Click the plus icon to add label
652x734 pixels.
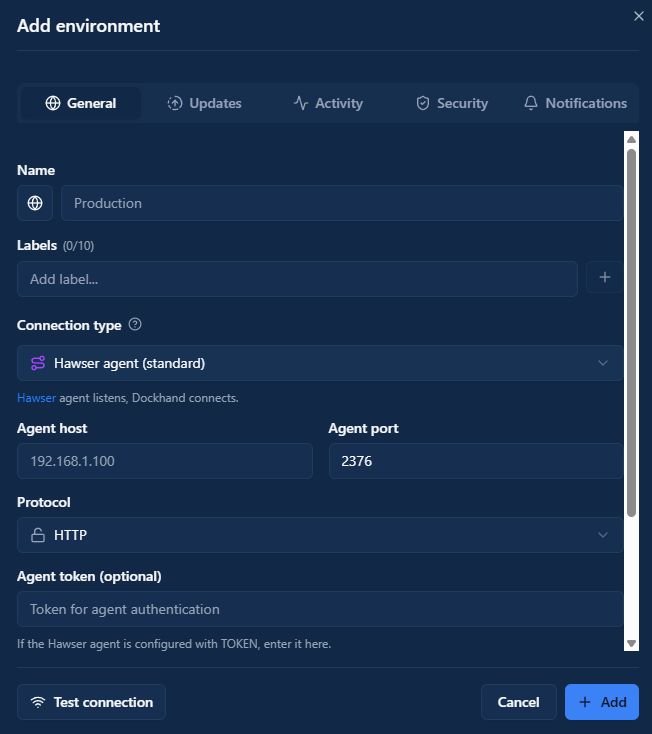pyautogui.click(x=604, y=278)
